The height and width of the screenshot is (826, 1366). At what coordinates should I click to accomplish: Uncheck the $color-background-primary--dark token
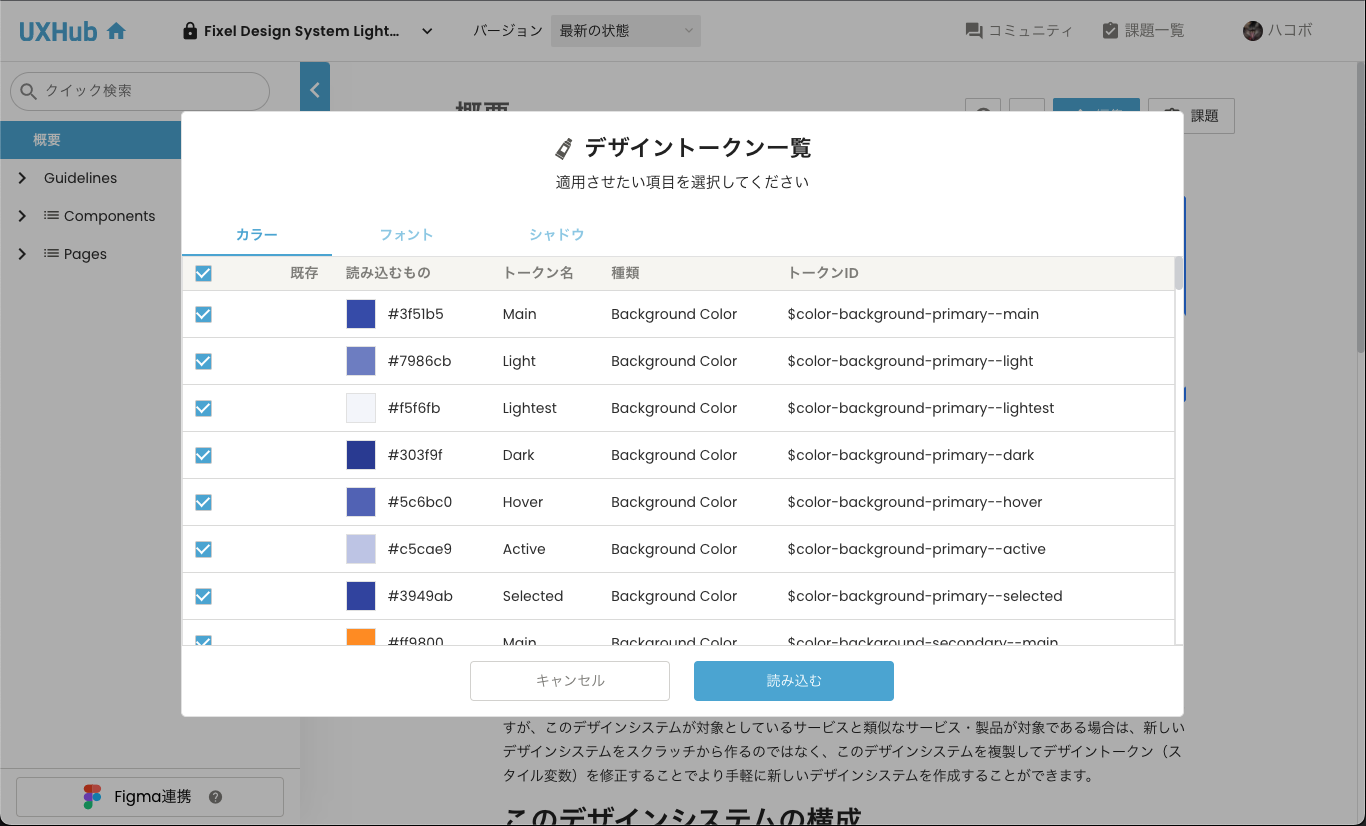[203, 455]
